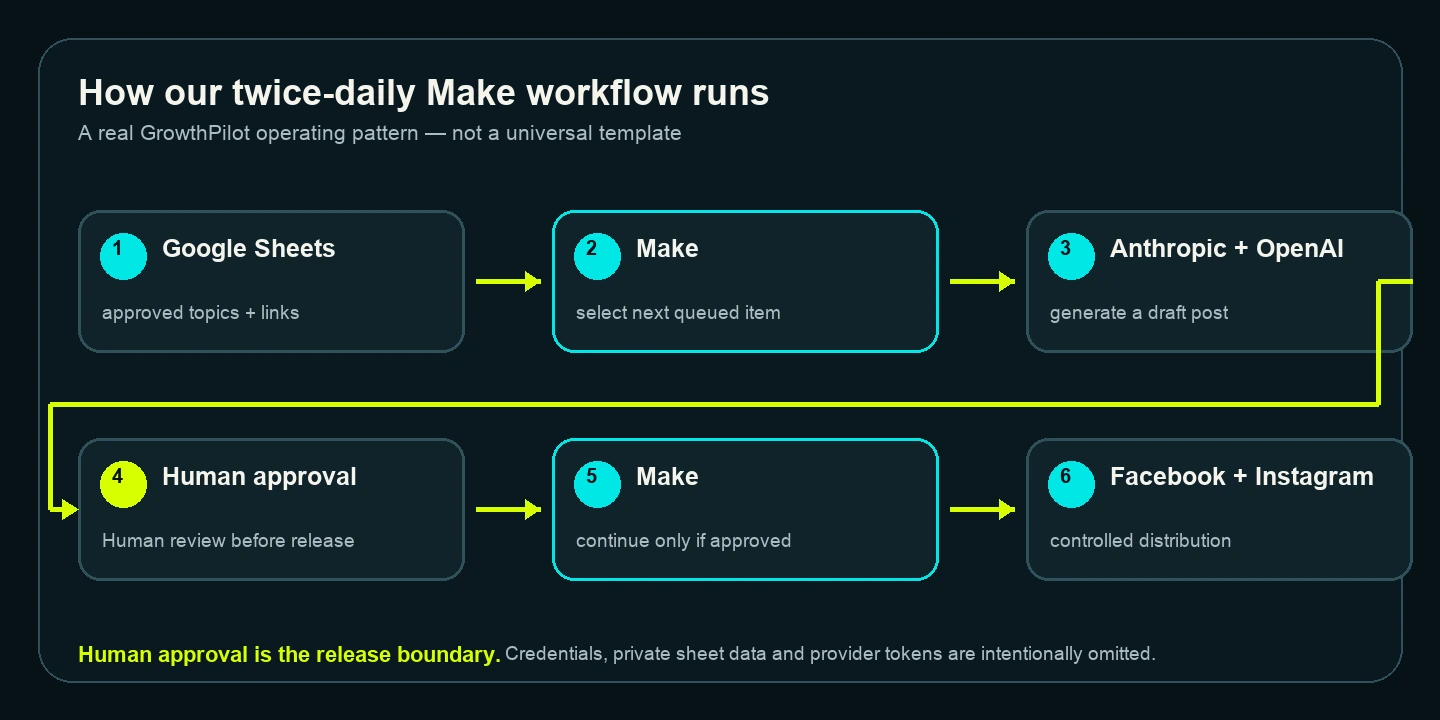Screen dimensions: 1440x720
Task: Click the subtitle mentioning a real GrowthPilot operating pattern
Action: (x=380, y=133)
